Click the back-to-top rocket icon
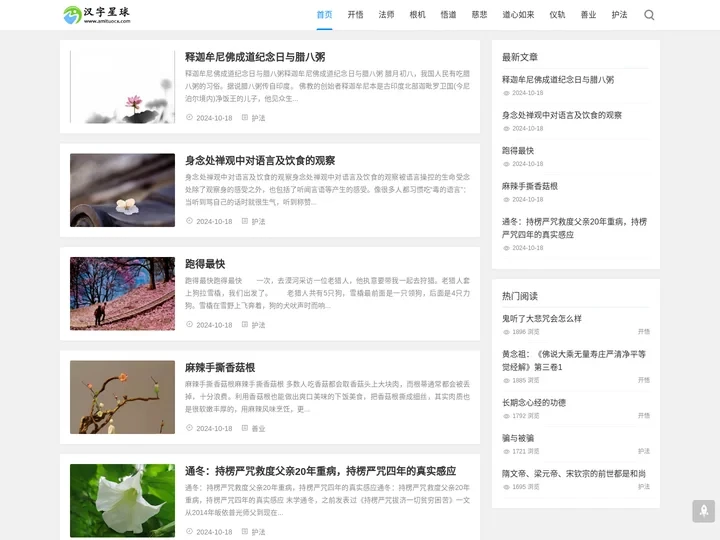 (x=703, y=511)
